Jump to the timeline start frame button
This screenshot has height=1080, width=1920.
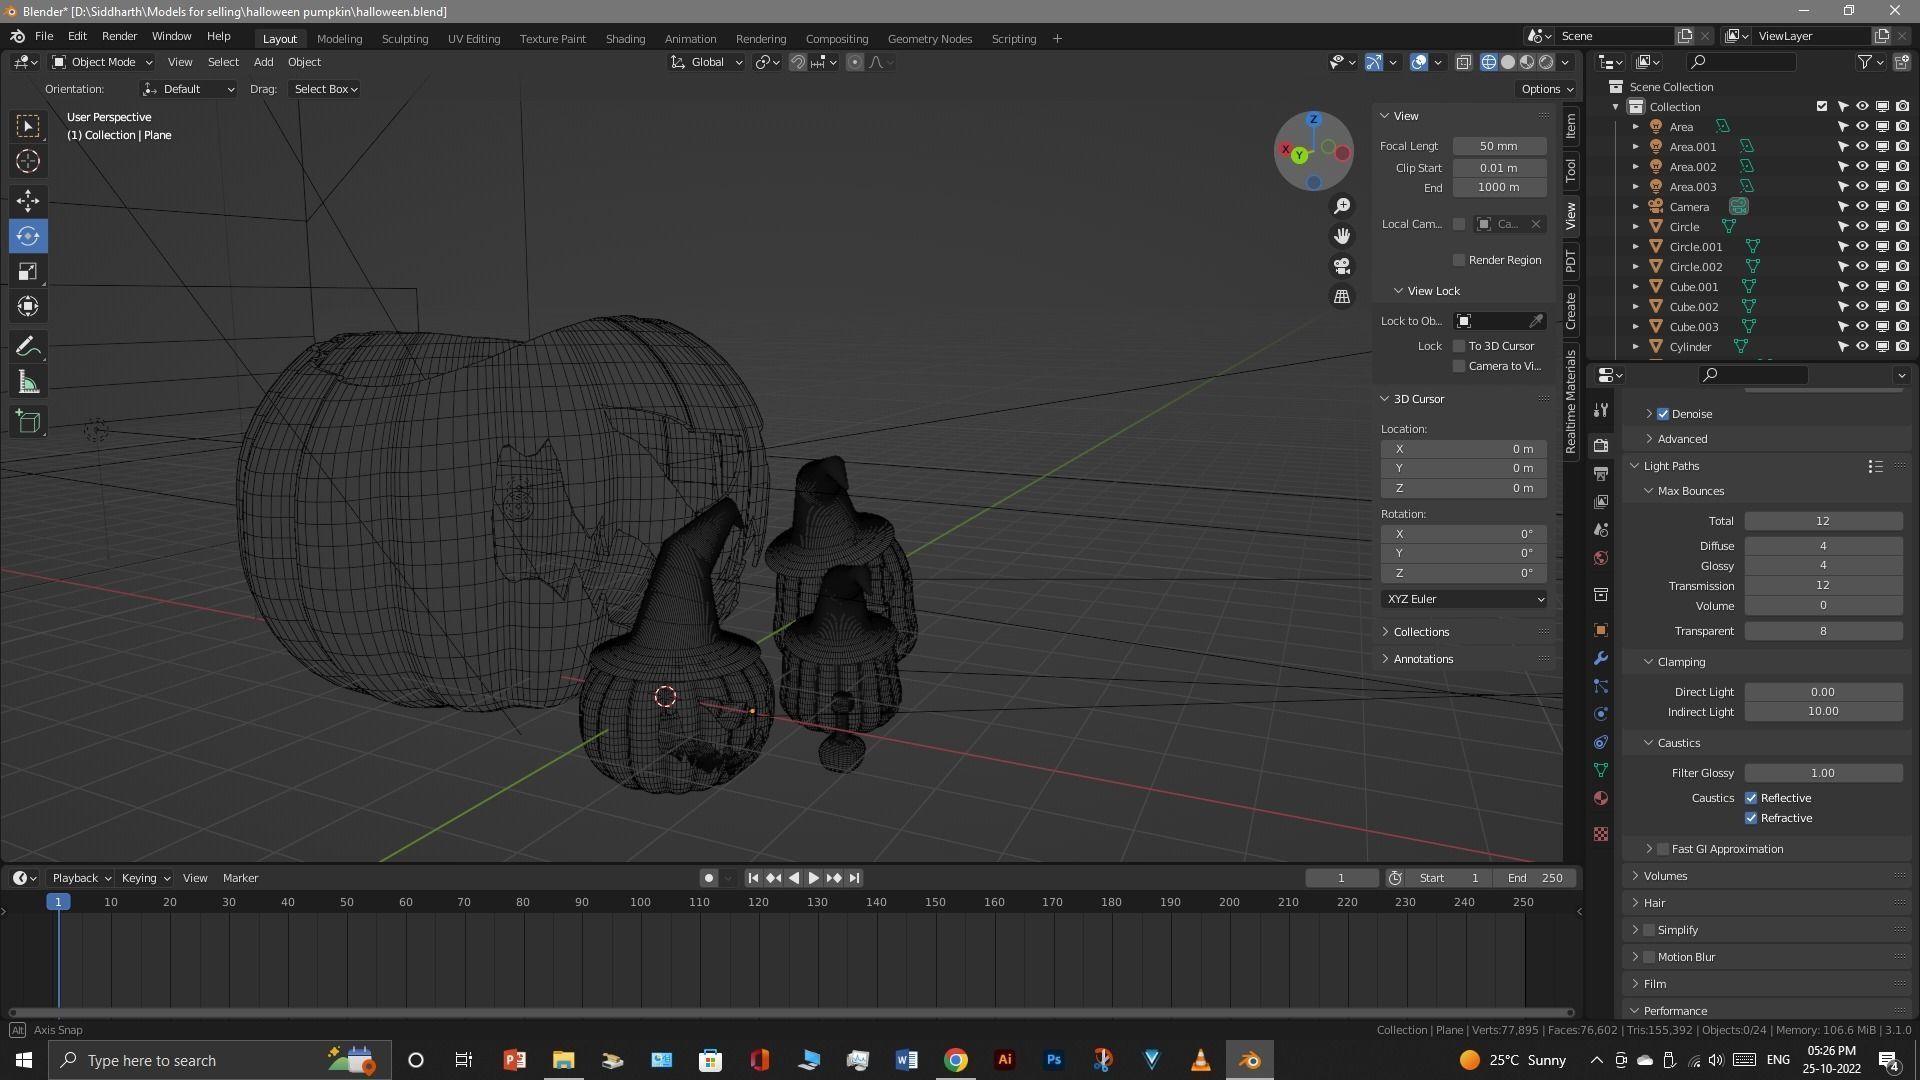point(753,878)
